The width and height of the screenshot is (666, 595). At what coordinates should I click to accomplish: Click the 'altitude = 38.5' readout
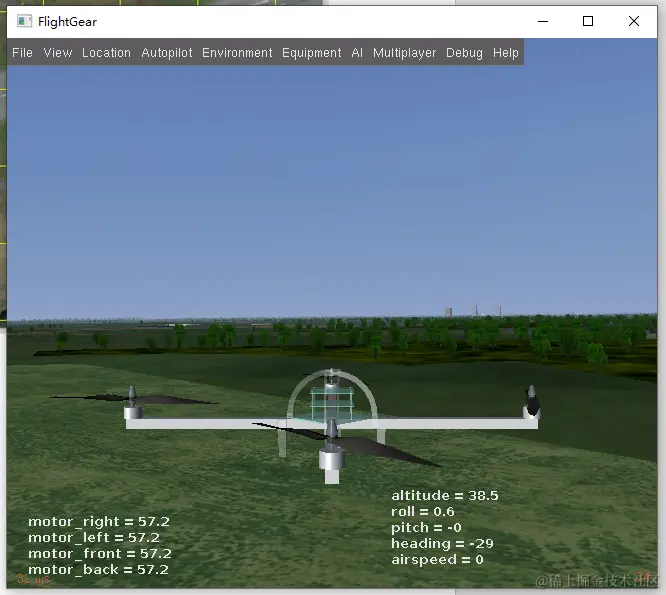(x=445, y=496)
